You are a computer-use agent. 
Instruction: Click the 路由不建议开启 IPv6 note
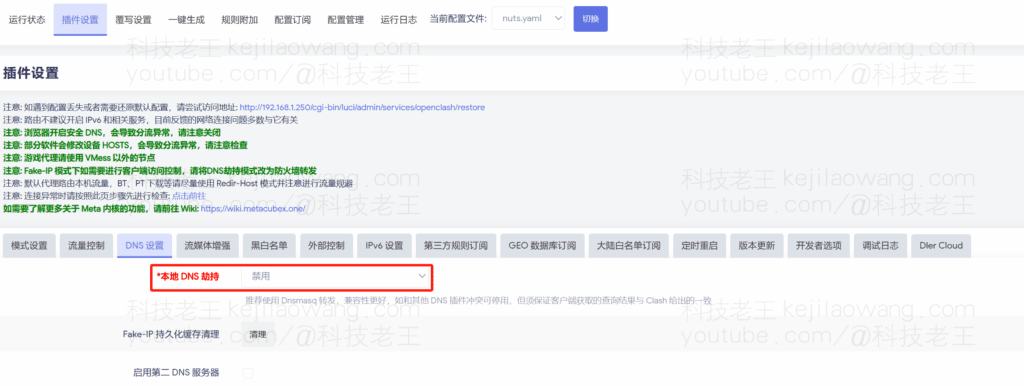click(151, 120)
